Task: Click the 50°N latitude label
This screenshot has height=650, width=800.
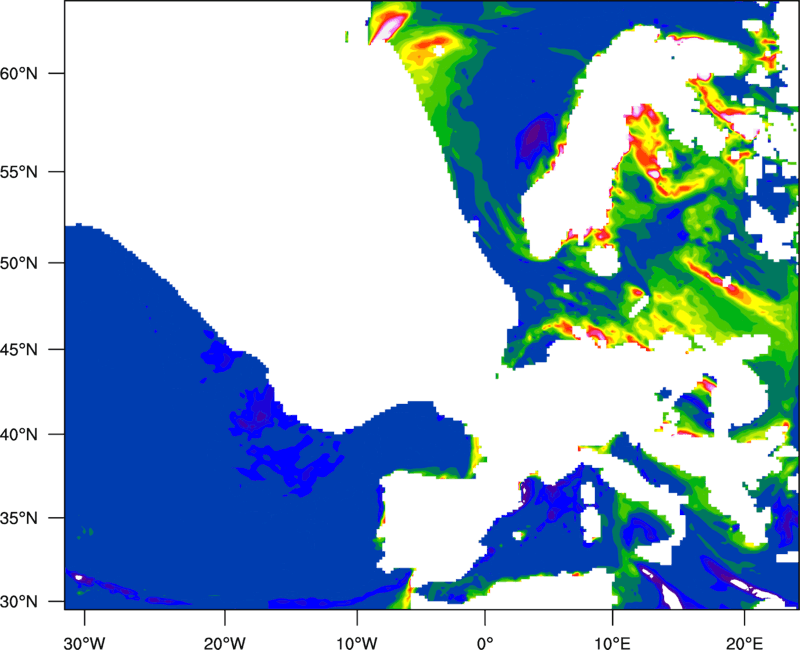Action: [19, 263]
